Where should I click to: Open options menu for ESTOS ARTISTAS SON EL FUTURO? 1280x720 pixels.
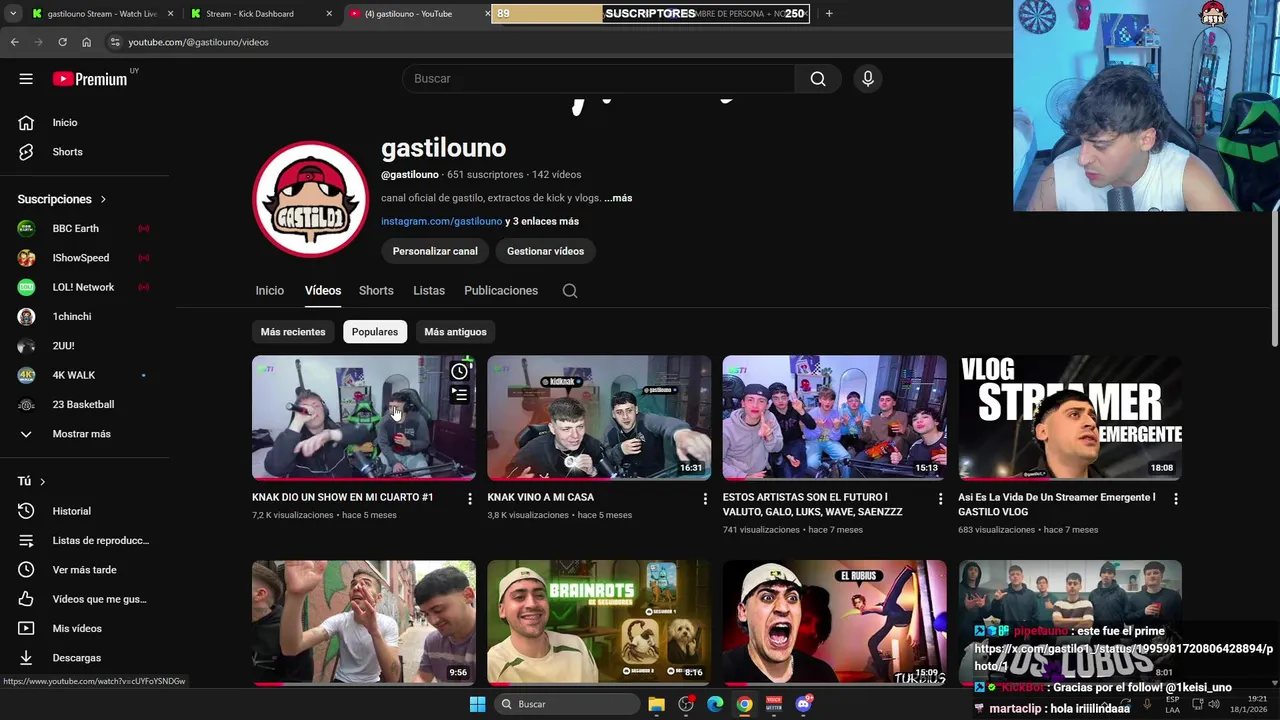tap(940, 498)
